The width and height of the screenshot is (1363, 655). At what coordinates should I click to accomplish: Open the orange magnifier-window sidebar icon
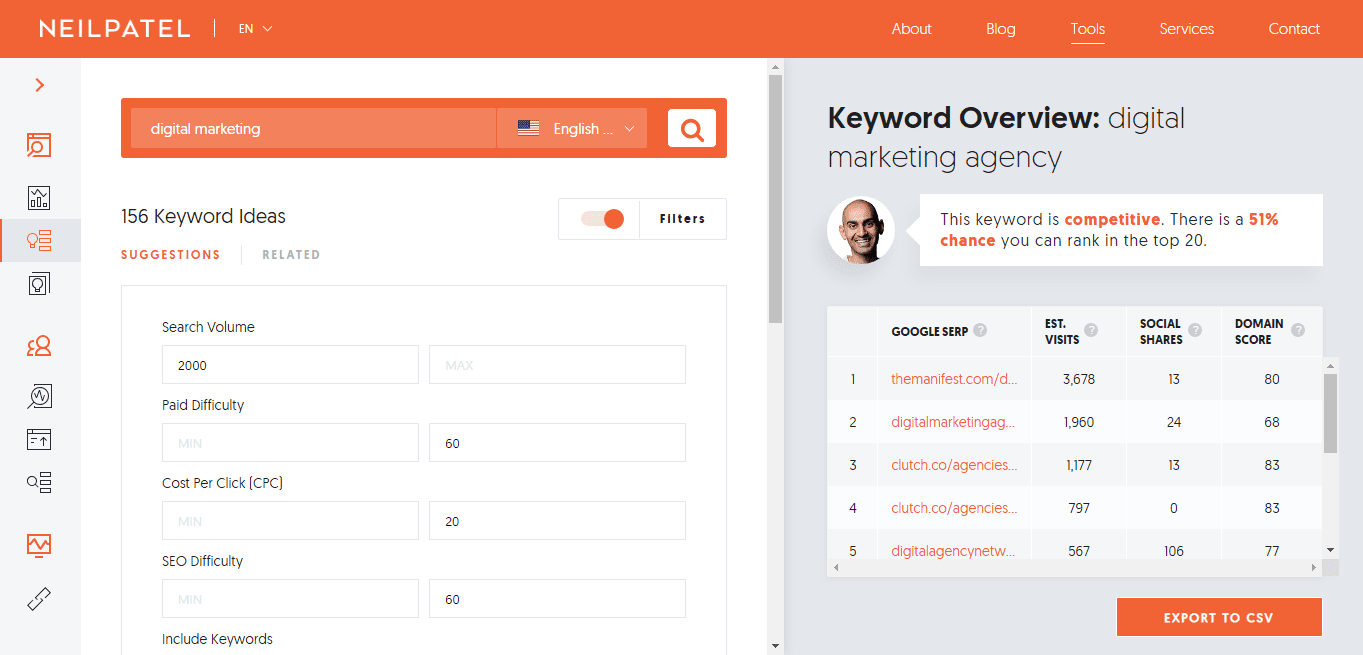[39, 145]
